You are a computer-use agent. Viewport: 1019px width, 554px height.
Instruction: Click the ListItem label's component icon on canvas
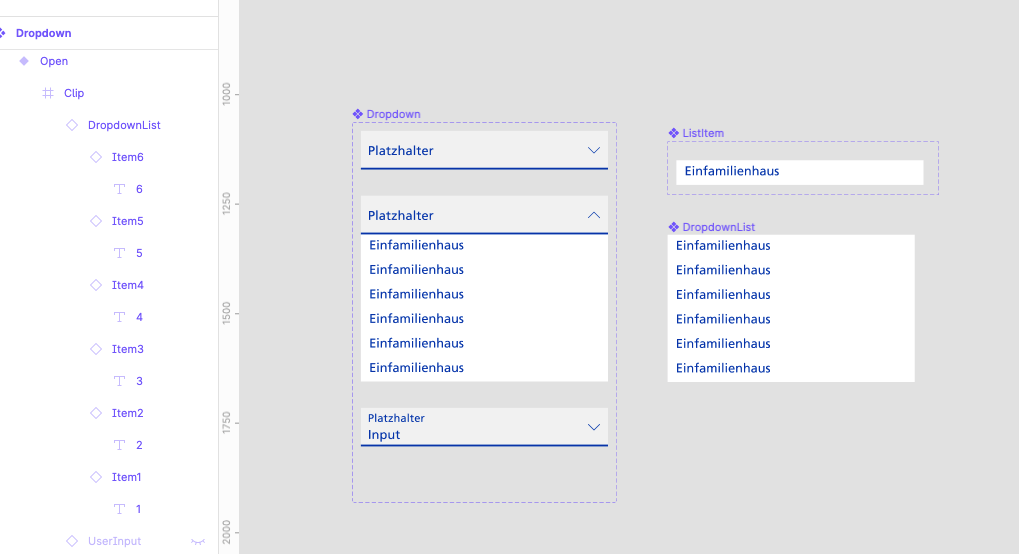coord(674,133)
